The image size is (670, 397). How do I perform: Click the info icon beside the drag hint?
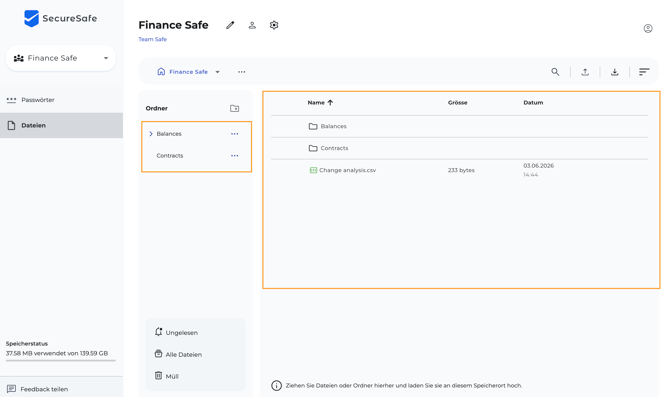276,385
